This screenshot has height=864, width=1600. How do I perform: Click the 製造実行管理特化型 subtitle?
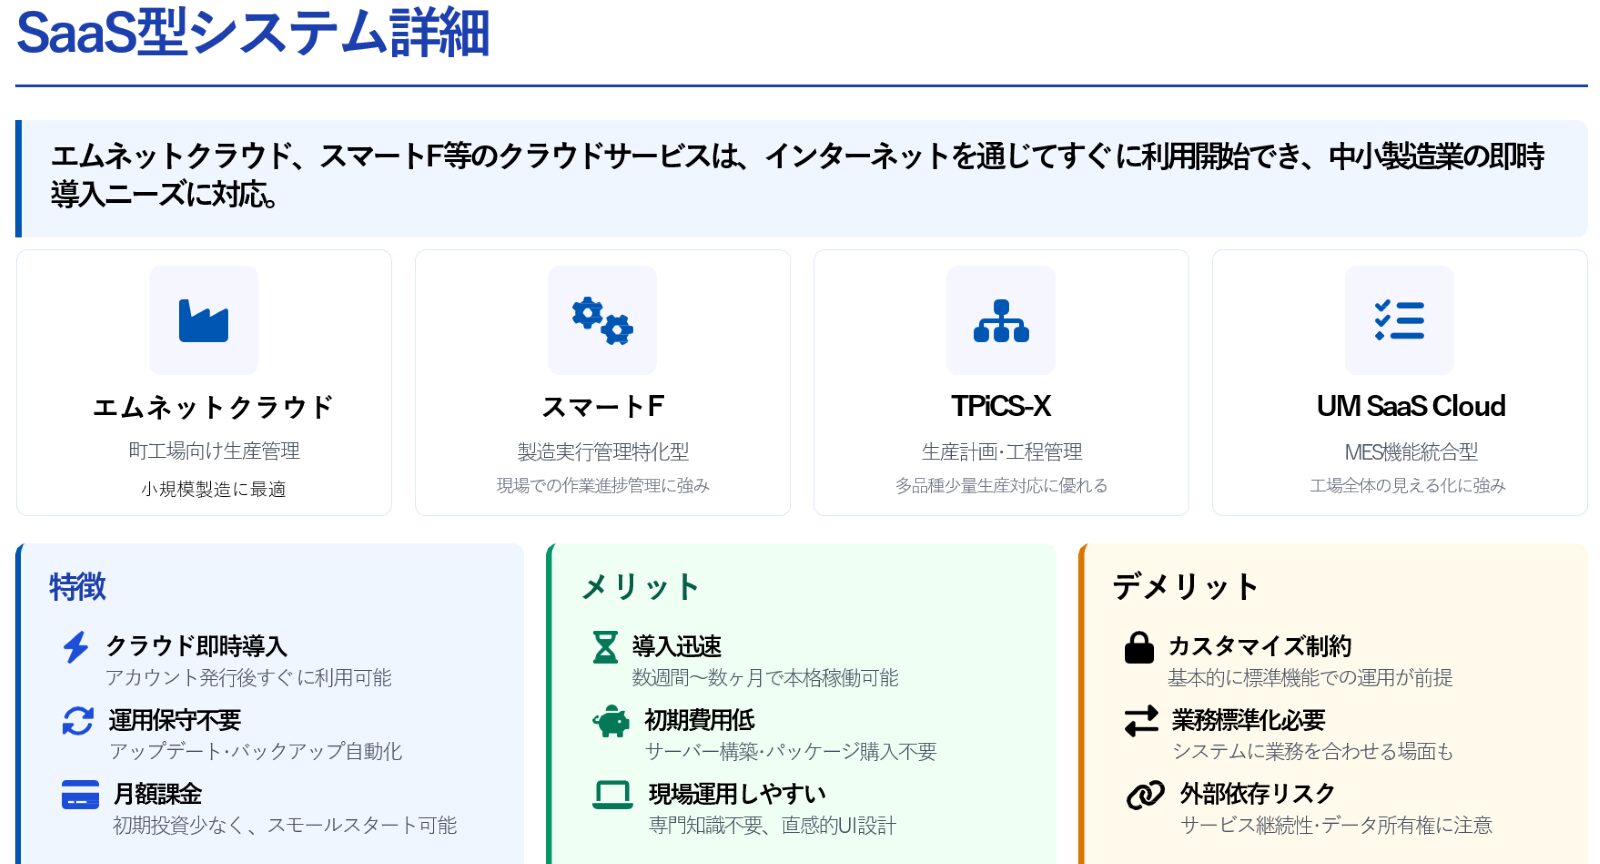[x=603, y=452]
